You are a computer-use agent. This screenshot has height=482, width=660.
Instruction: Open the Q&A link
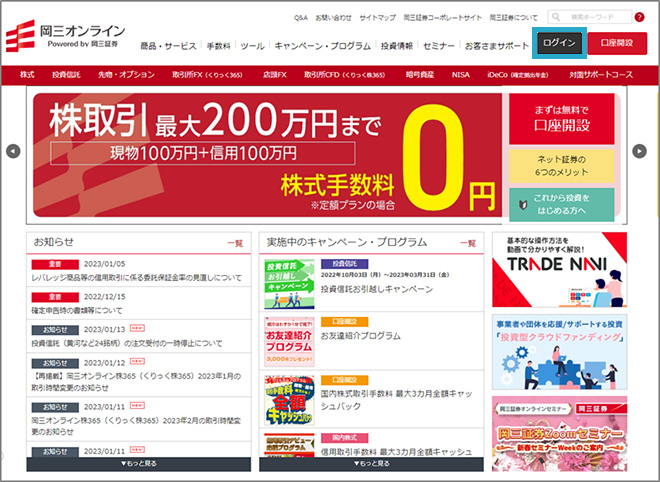tap(301, 18)
